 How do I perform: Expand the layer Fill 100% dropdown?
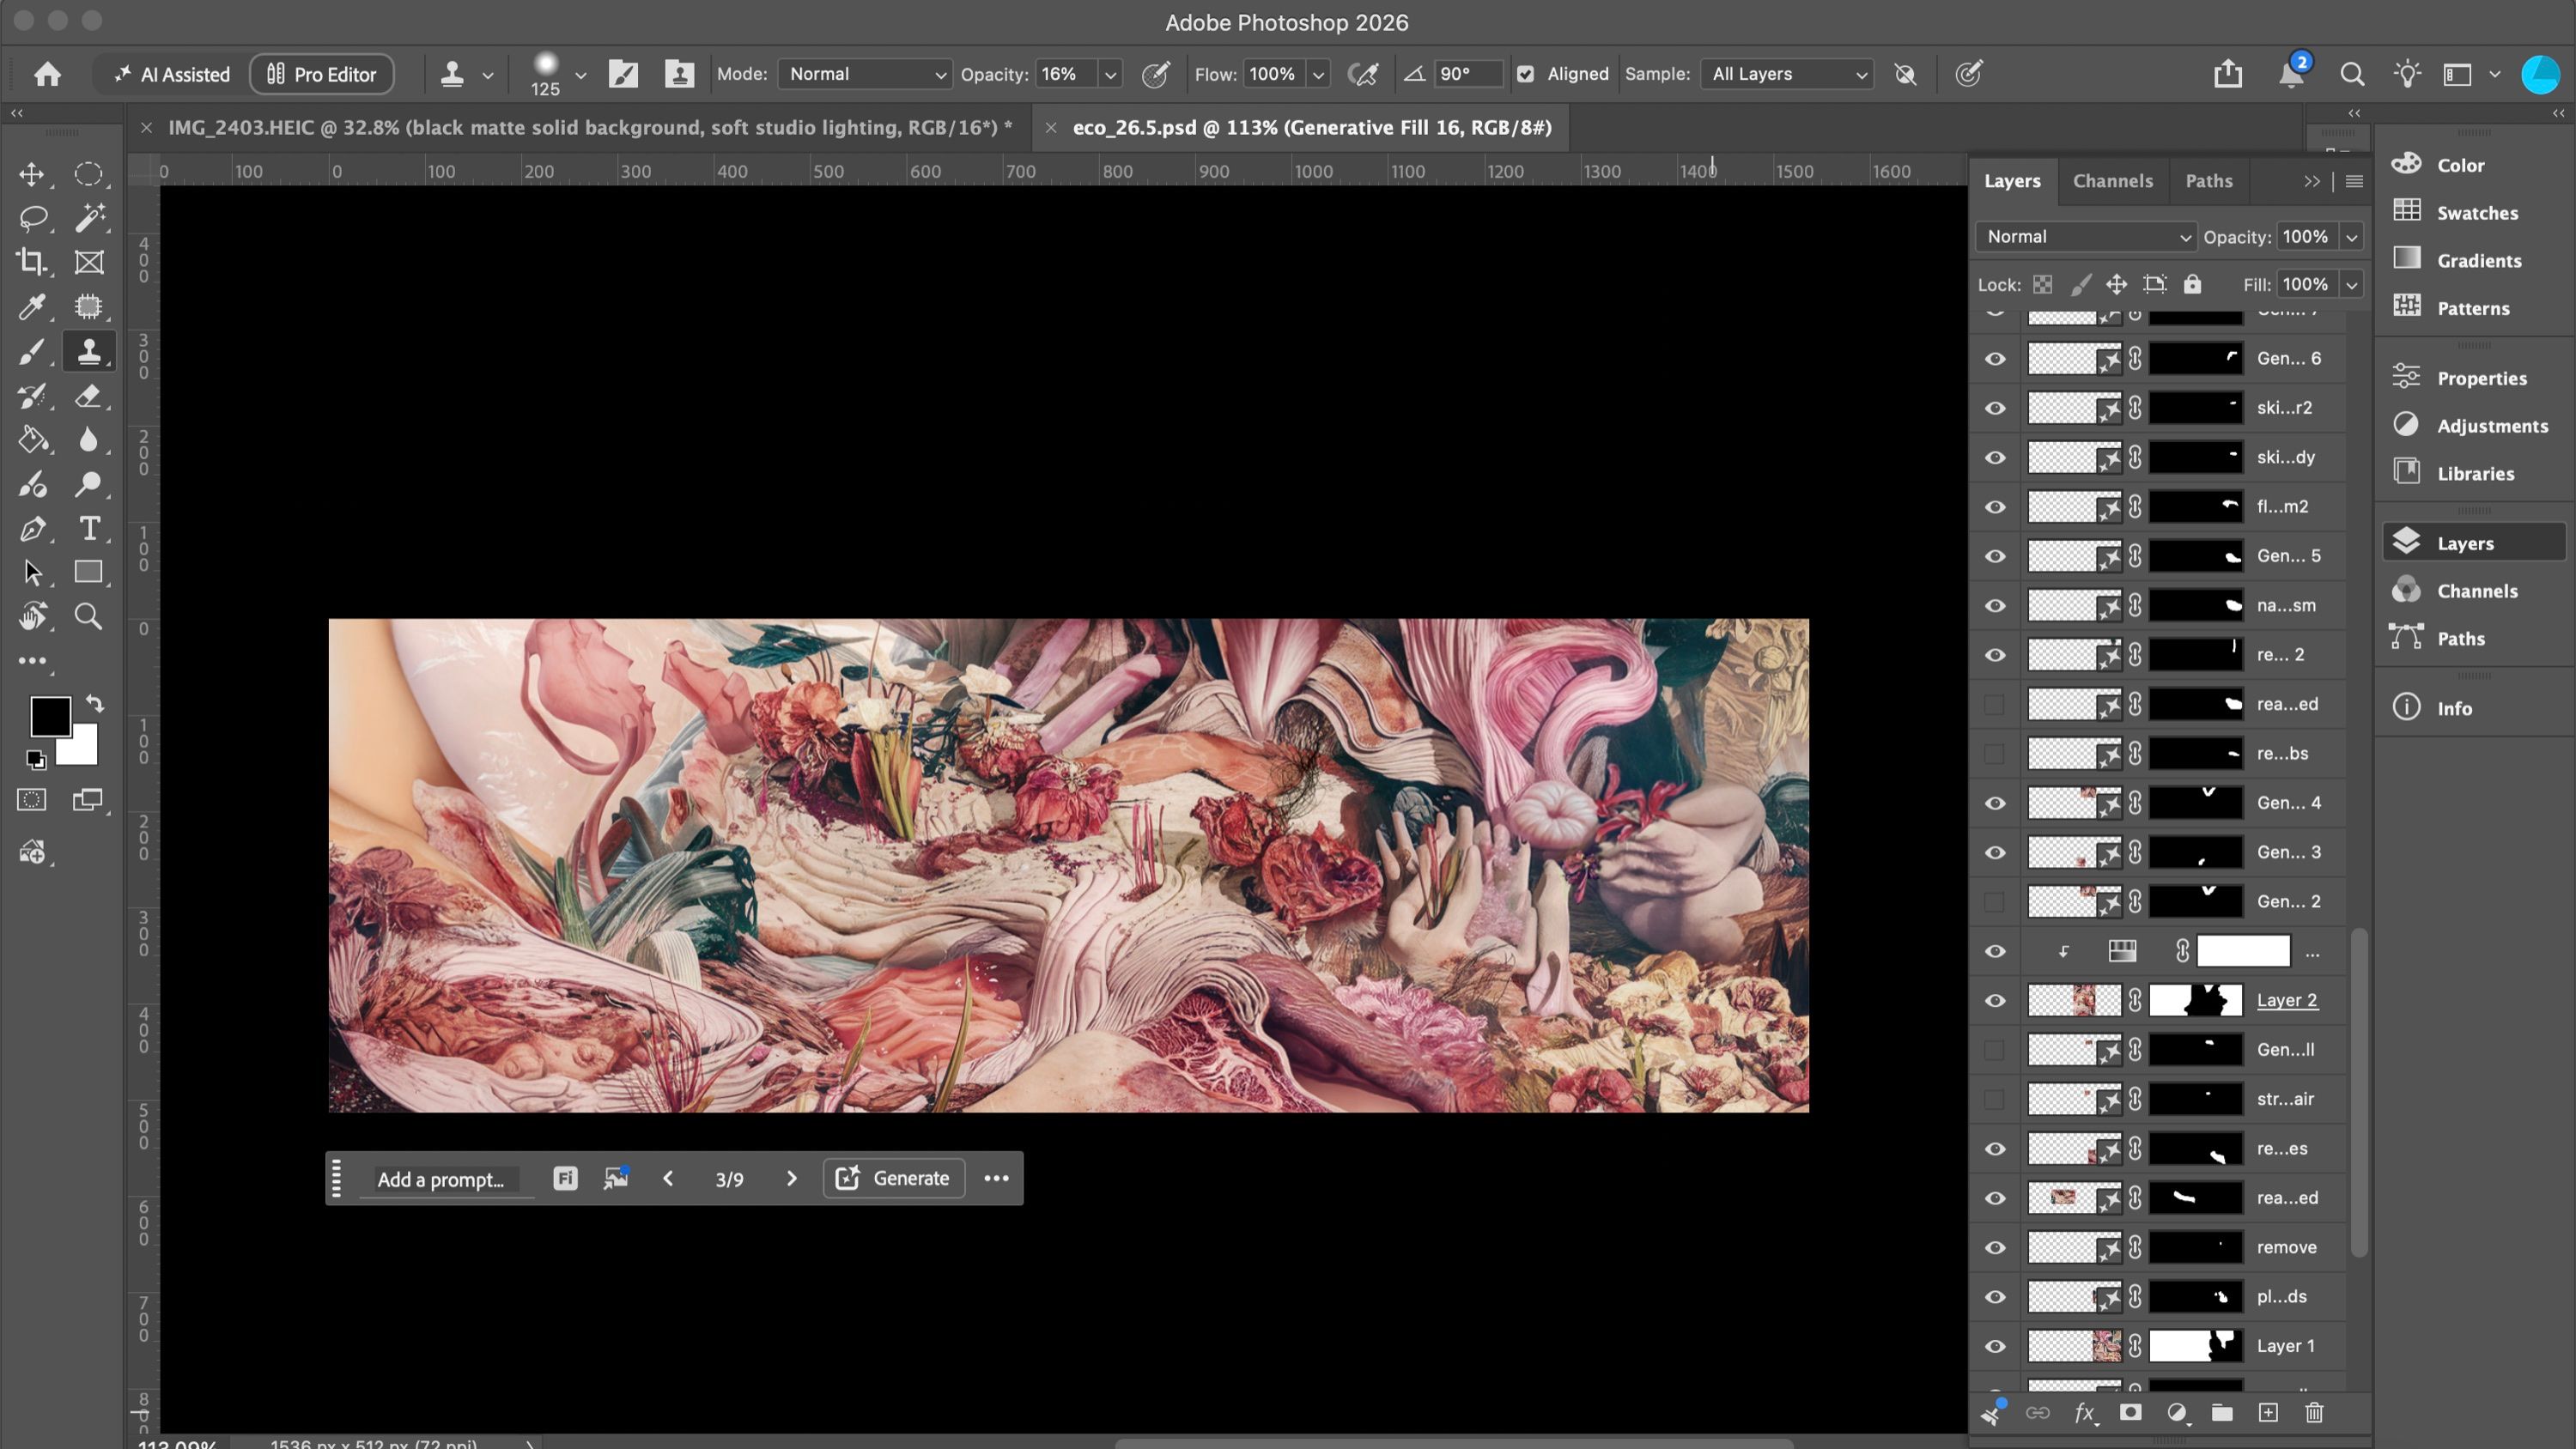2352,285
